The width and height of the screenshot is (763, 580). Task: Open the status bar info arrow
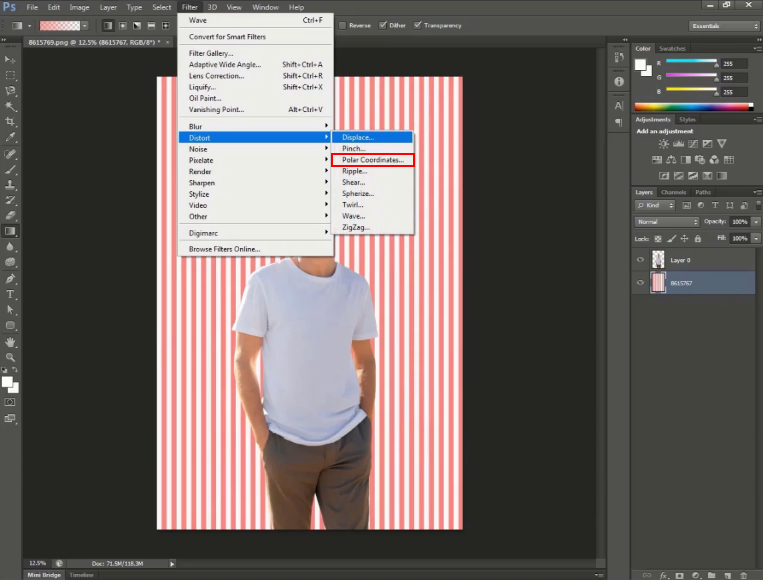(172, 563)
